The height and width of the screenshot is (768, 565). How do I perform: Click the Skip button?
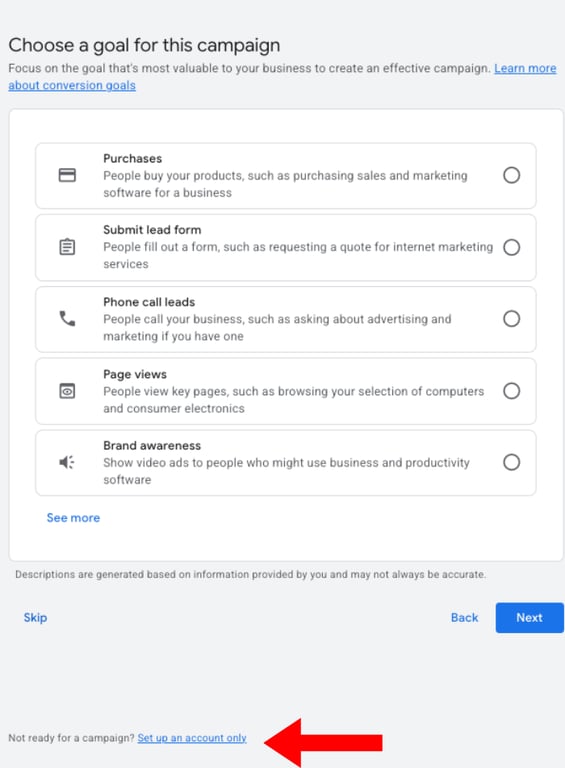pyautogui.click(x=35, y=618)
